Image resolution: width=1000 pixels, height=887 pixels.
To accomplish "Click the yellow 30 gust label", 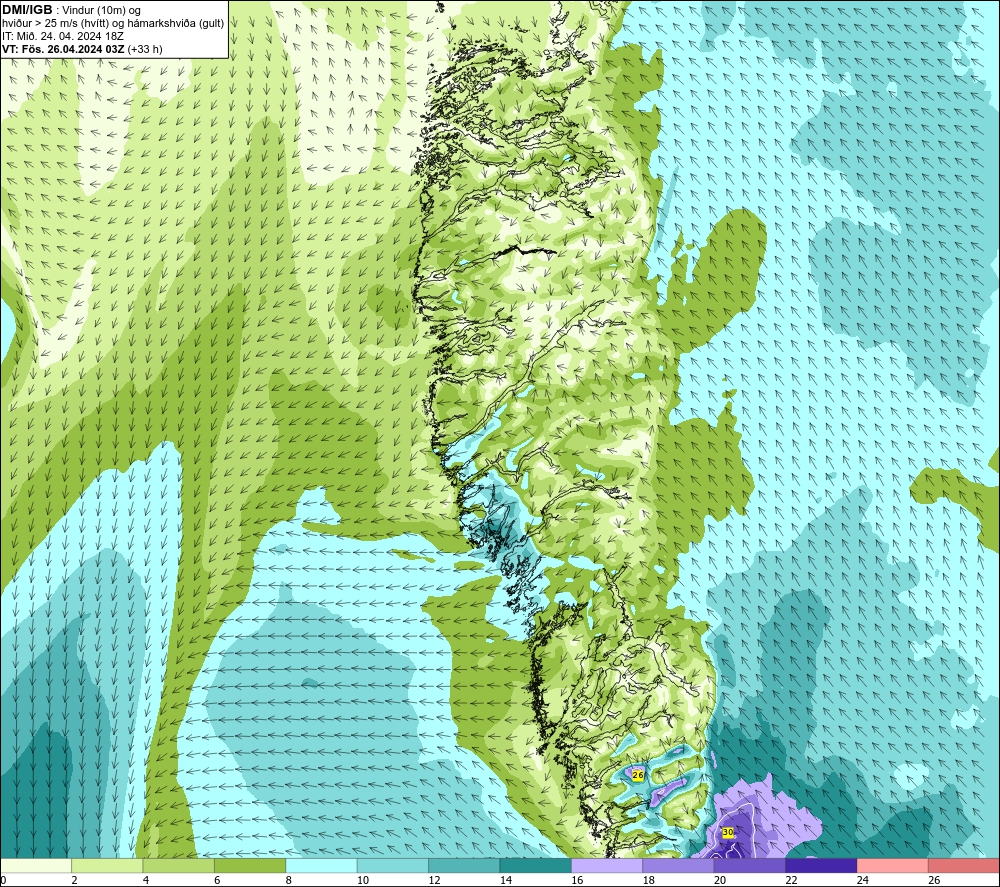I will tap(728, 832).
